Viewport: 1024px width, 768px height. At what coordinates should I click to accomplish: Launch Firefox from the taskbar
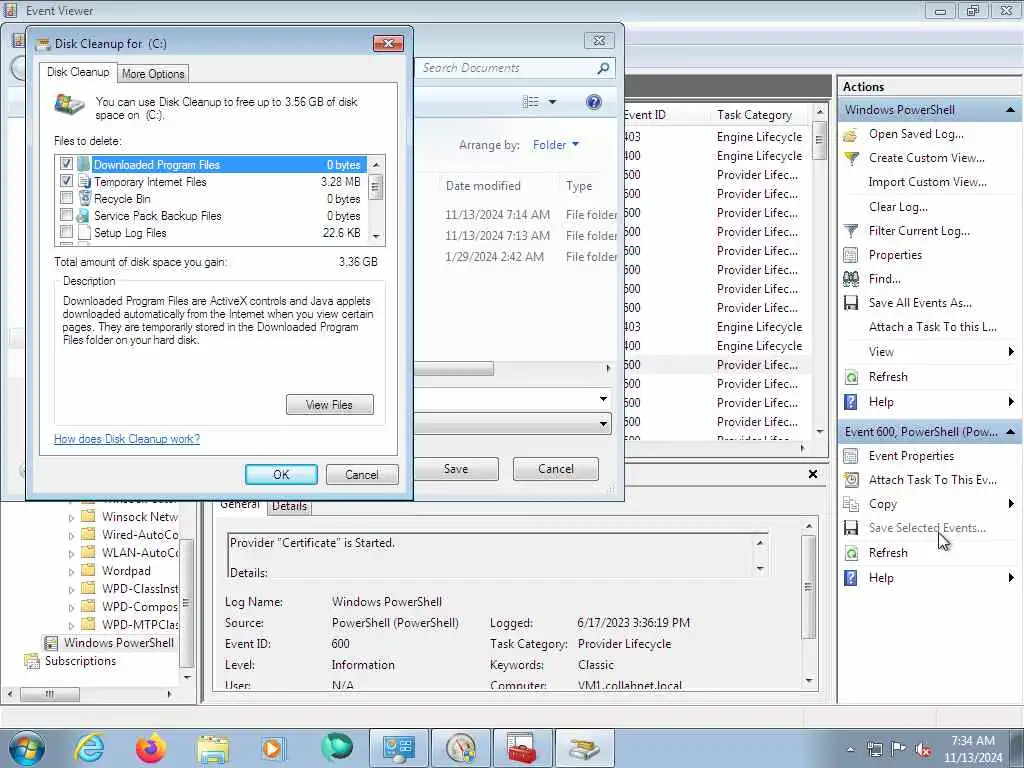click(151, 747)
